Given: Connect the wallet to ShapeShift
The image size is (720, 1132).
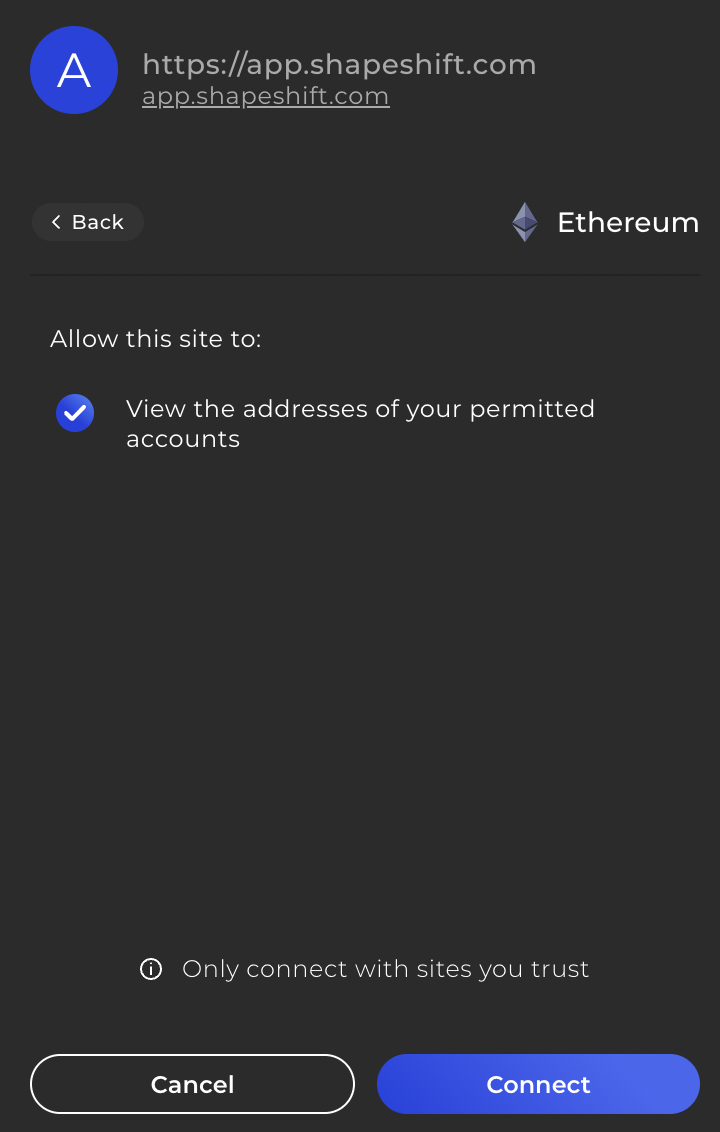Looking at the screenshot, I should tap(539, 1084).
